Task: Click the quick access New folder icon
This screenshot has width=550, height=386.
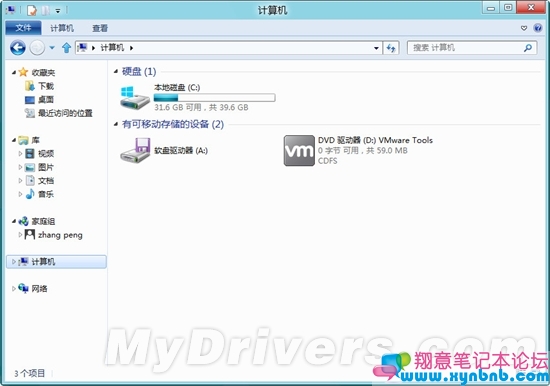Action: click(45, 10)
